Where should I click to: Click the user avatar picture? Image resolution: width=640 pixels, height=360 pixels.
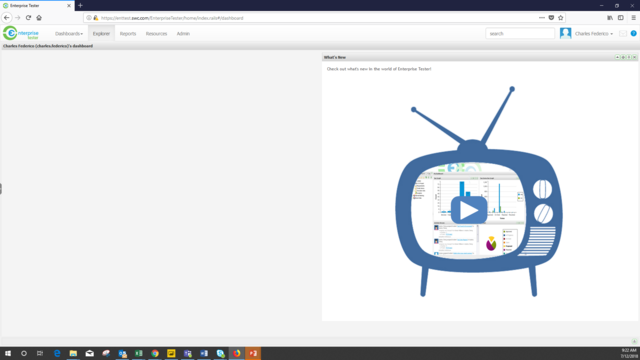[x=565, y=33]
